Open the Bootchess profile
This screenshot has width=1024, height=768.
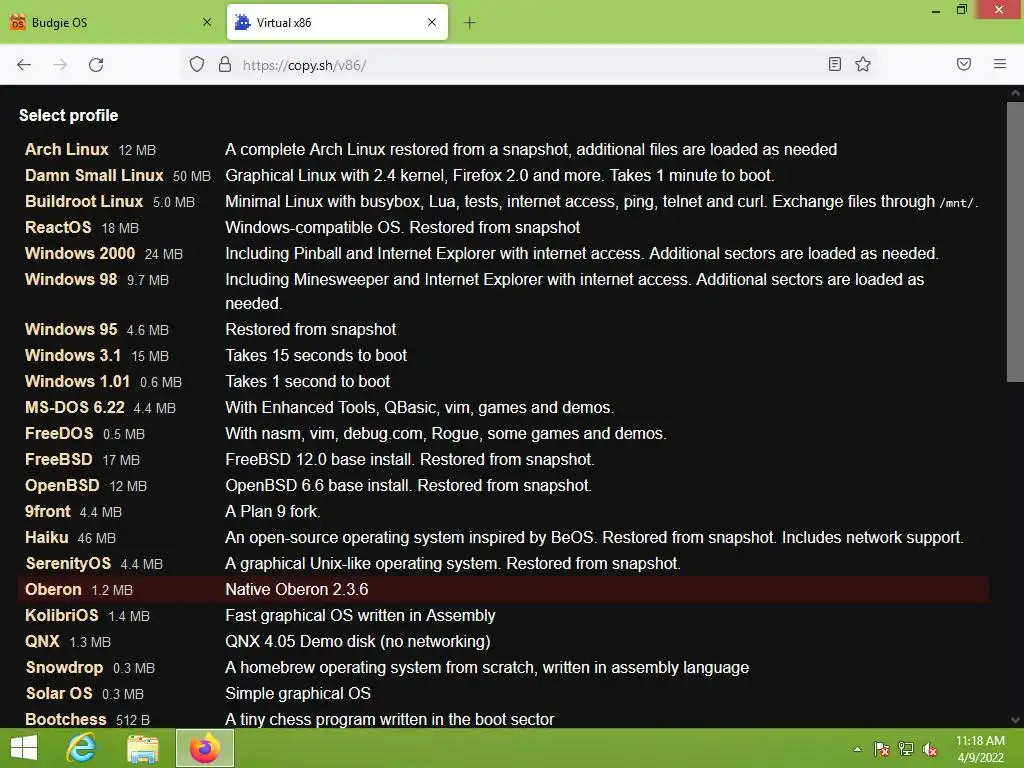point(65,720)
